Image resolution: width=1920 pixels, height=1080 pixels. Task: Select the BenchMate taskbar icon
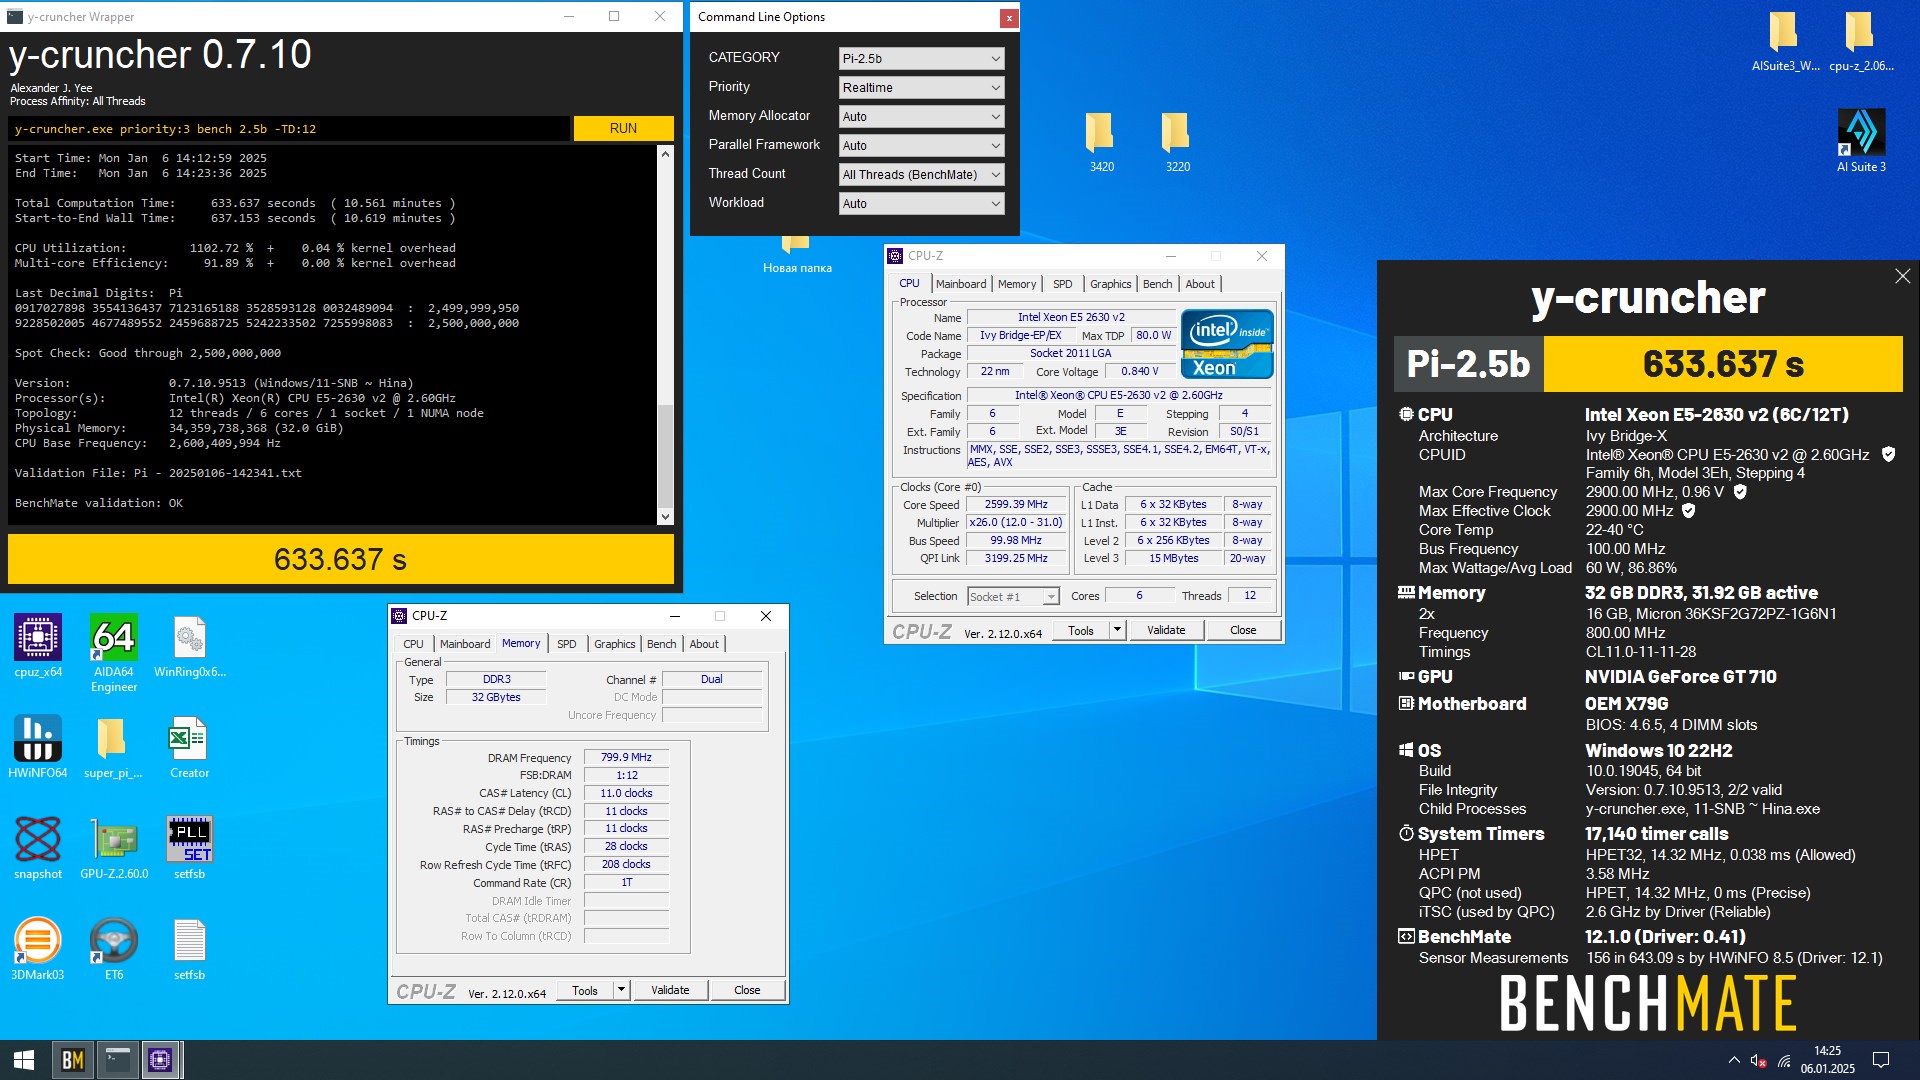tap(72, 1060)
